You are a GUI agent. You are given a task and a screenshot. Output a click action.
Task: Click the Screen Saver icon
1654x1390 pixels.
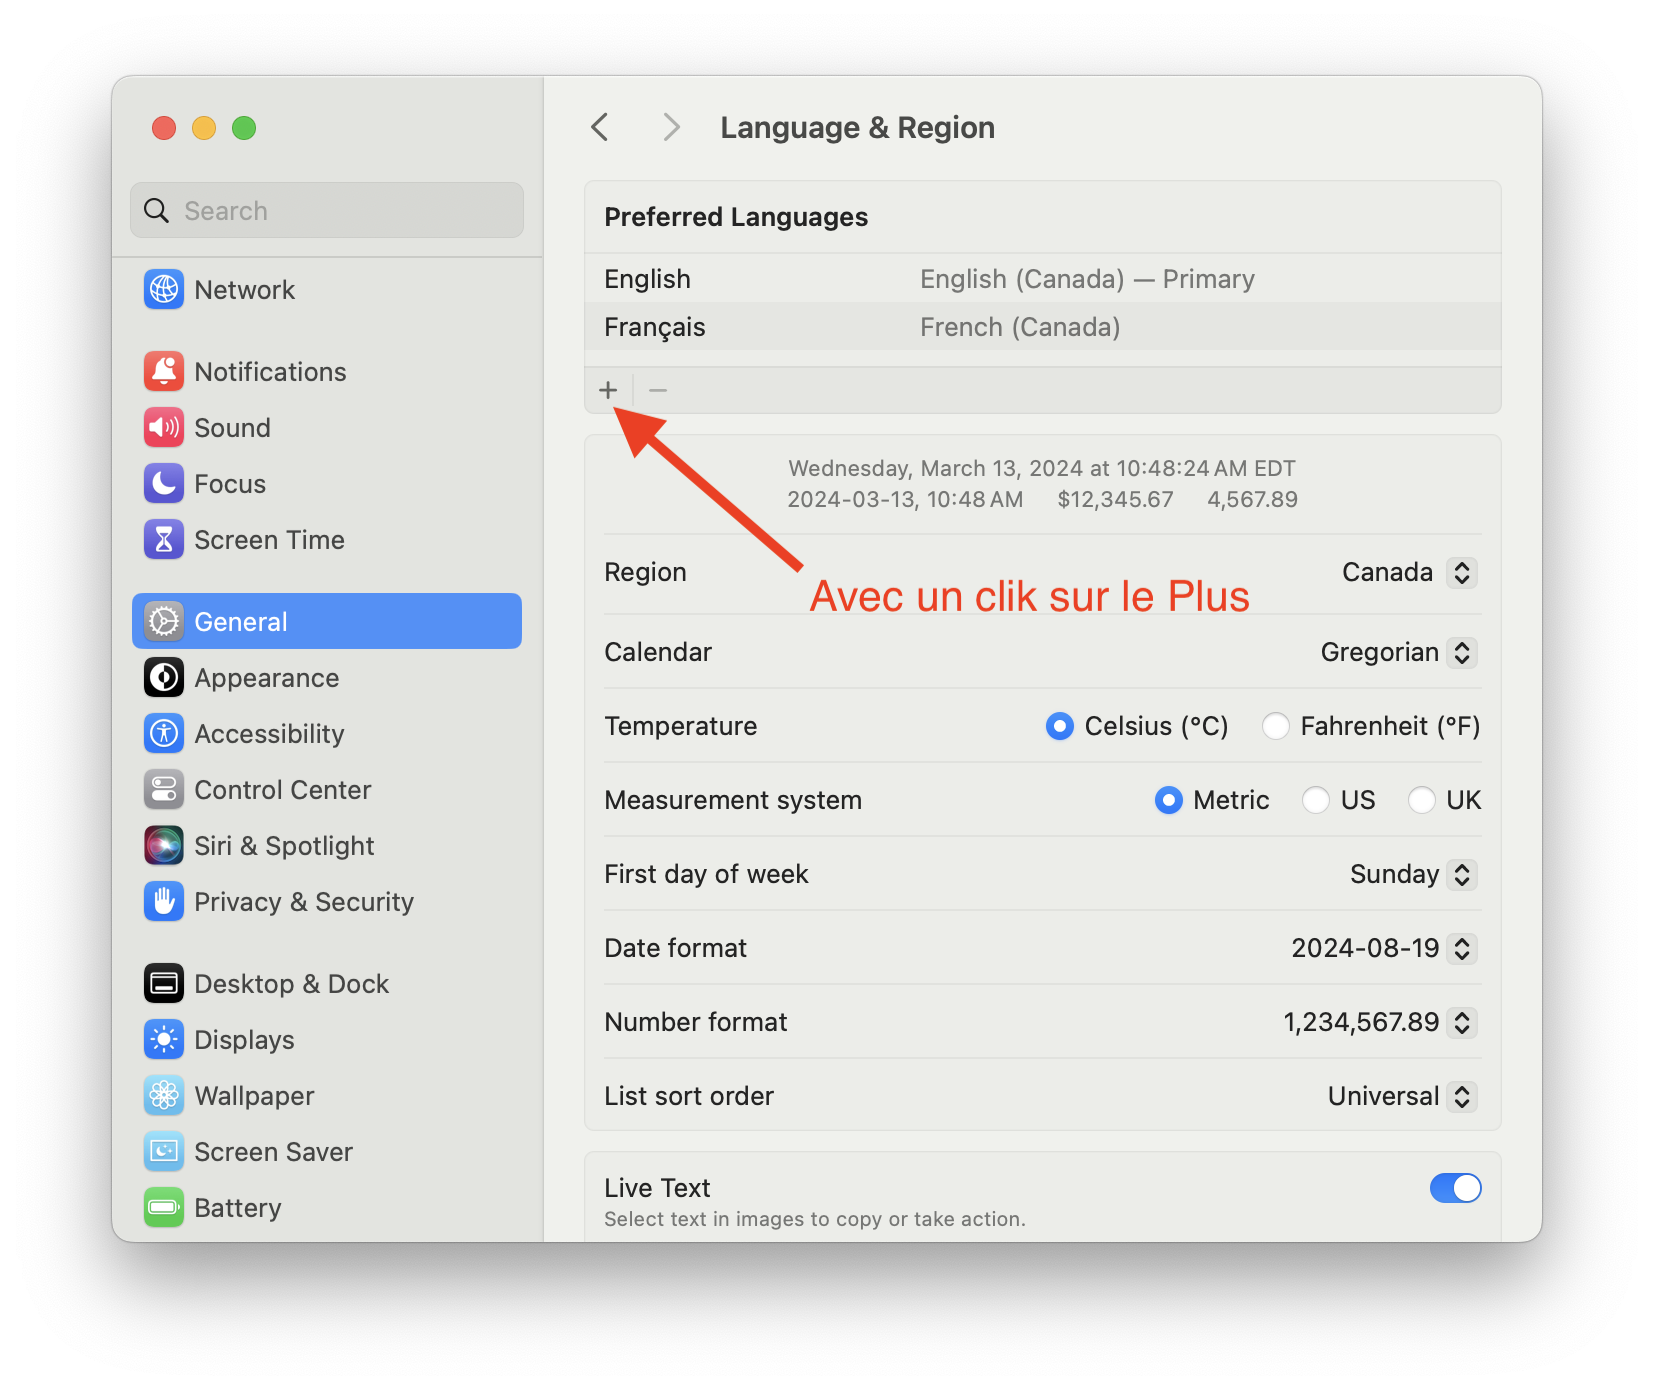click(164, 1152)
